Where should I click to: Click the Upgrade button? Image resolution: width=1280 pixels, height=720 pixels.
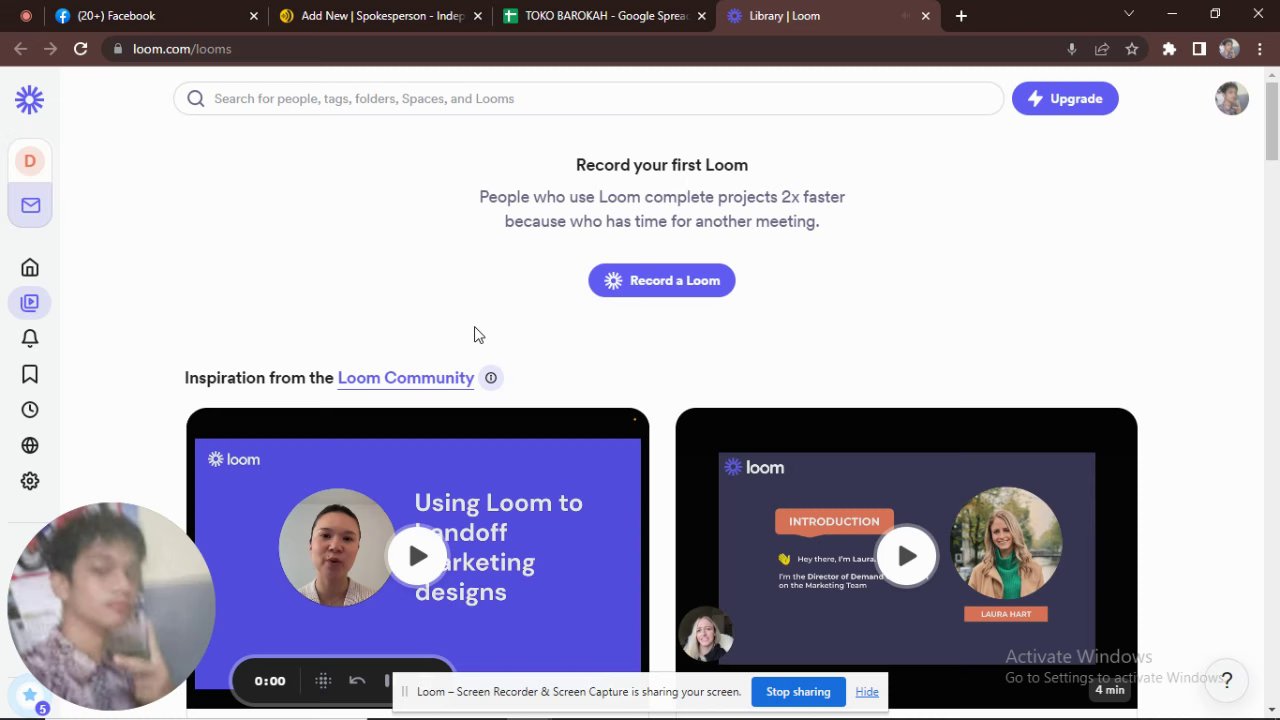1065,98
